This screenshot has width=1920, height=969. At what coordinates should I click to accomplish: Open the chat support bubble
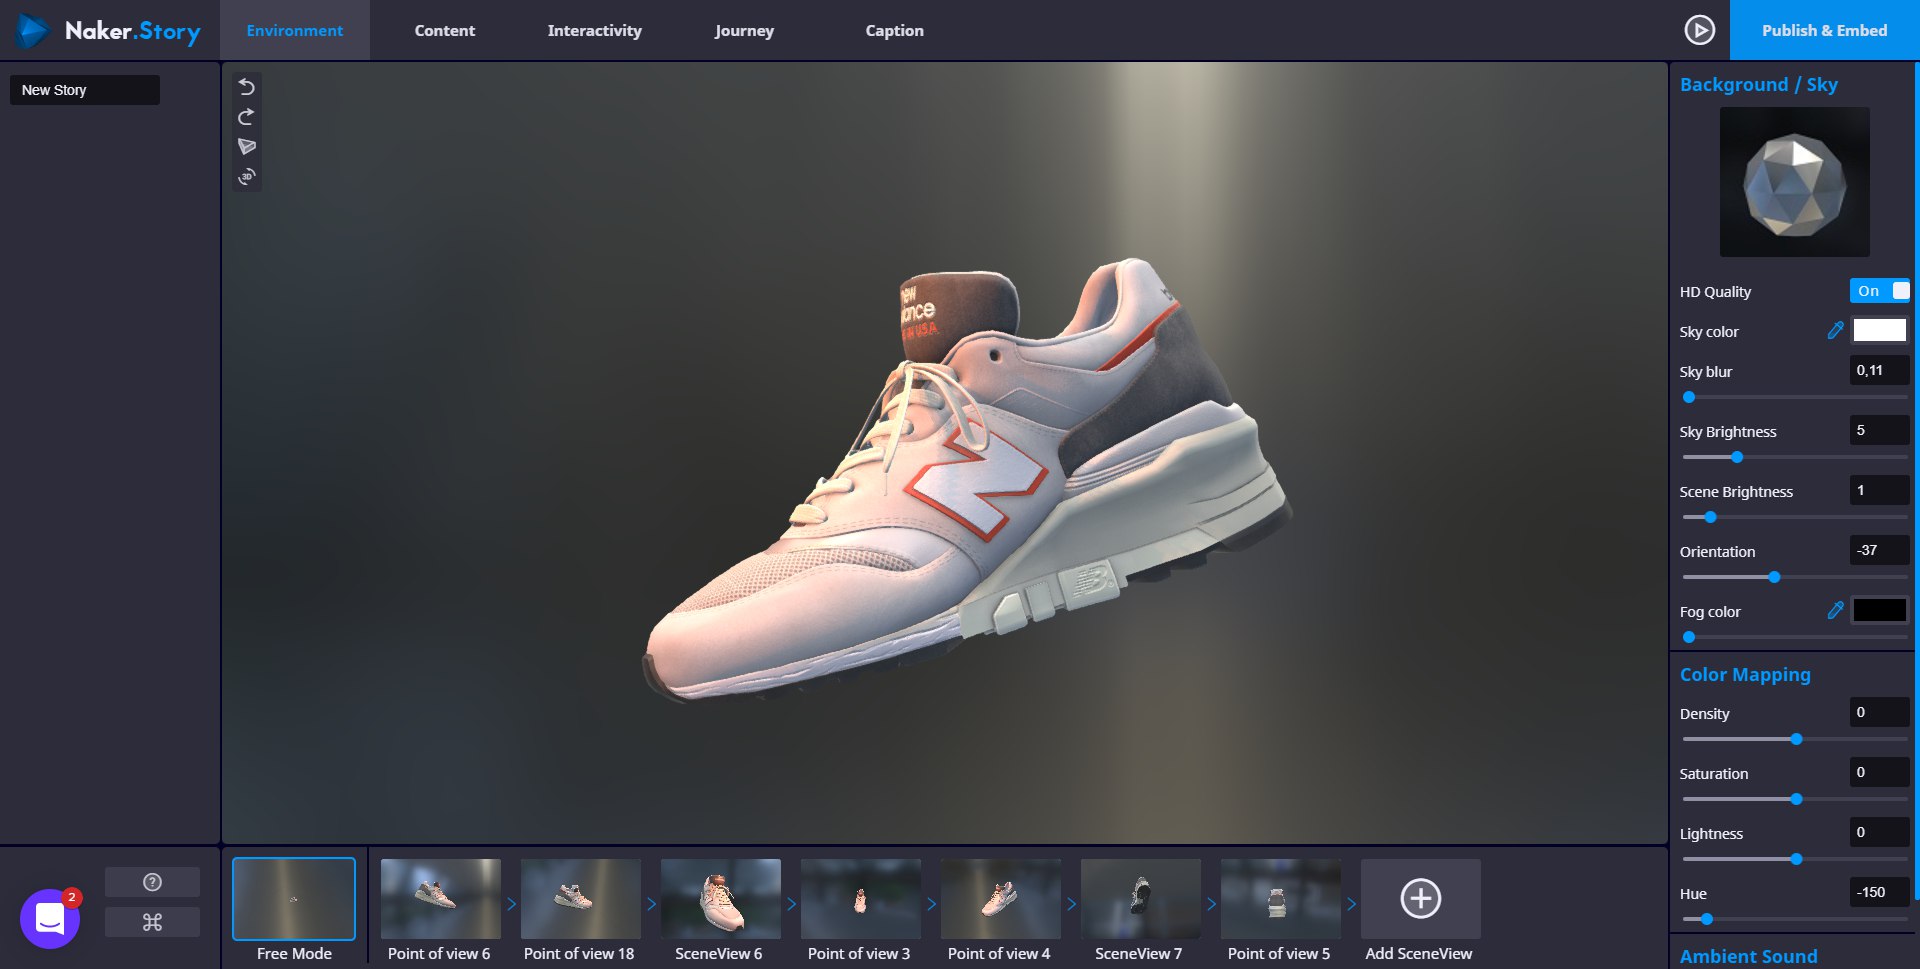pos(50,918)
